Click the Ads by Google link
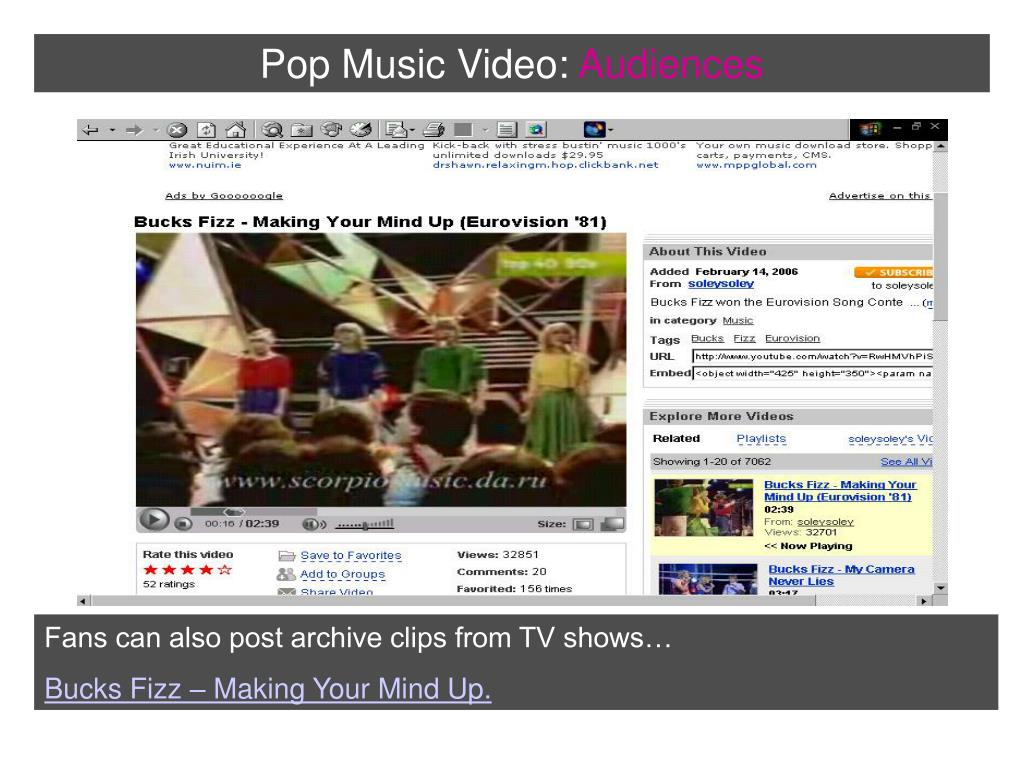This screenshot has height=768, width=1024. 224,195
